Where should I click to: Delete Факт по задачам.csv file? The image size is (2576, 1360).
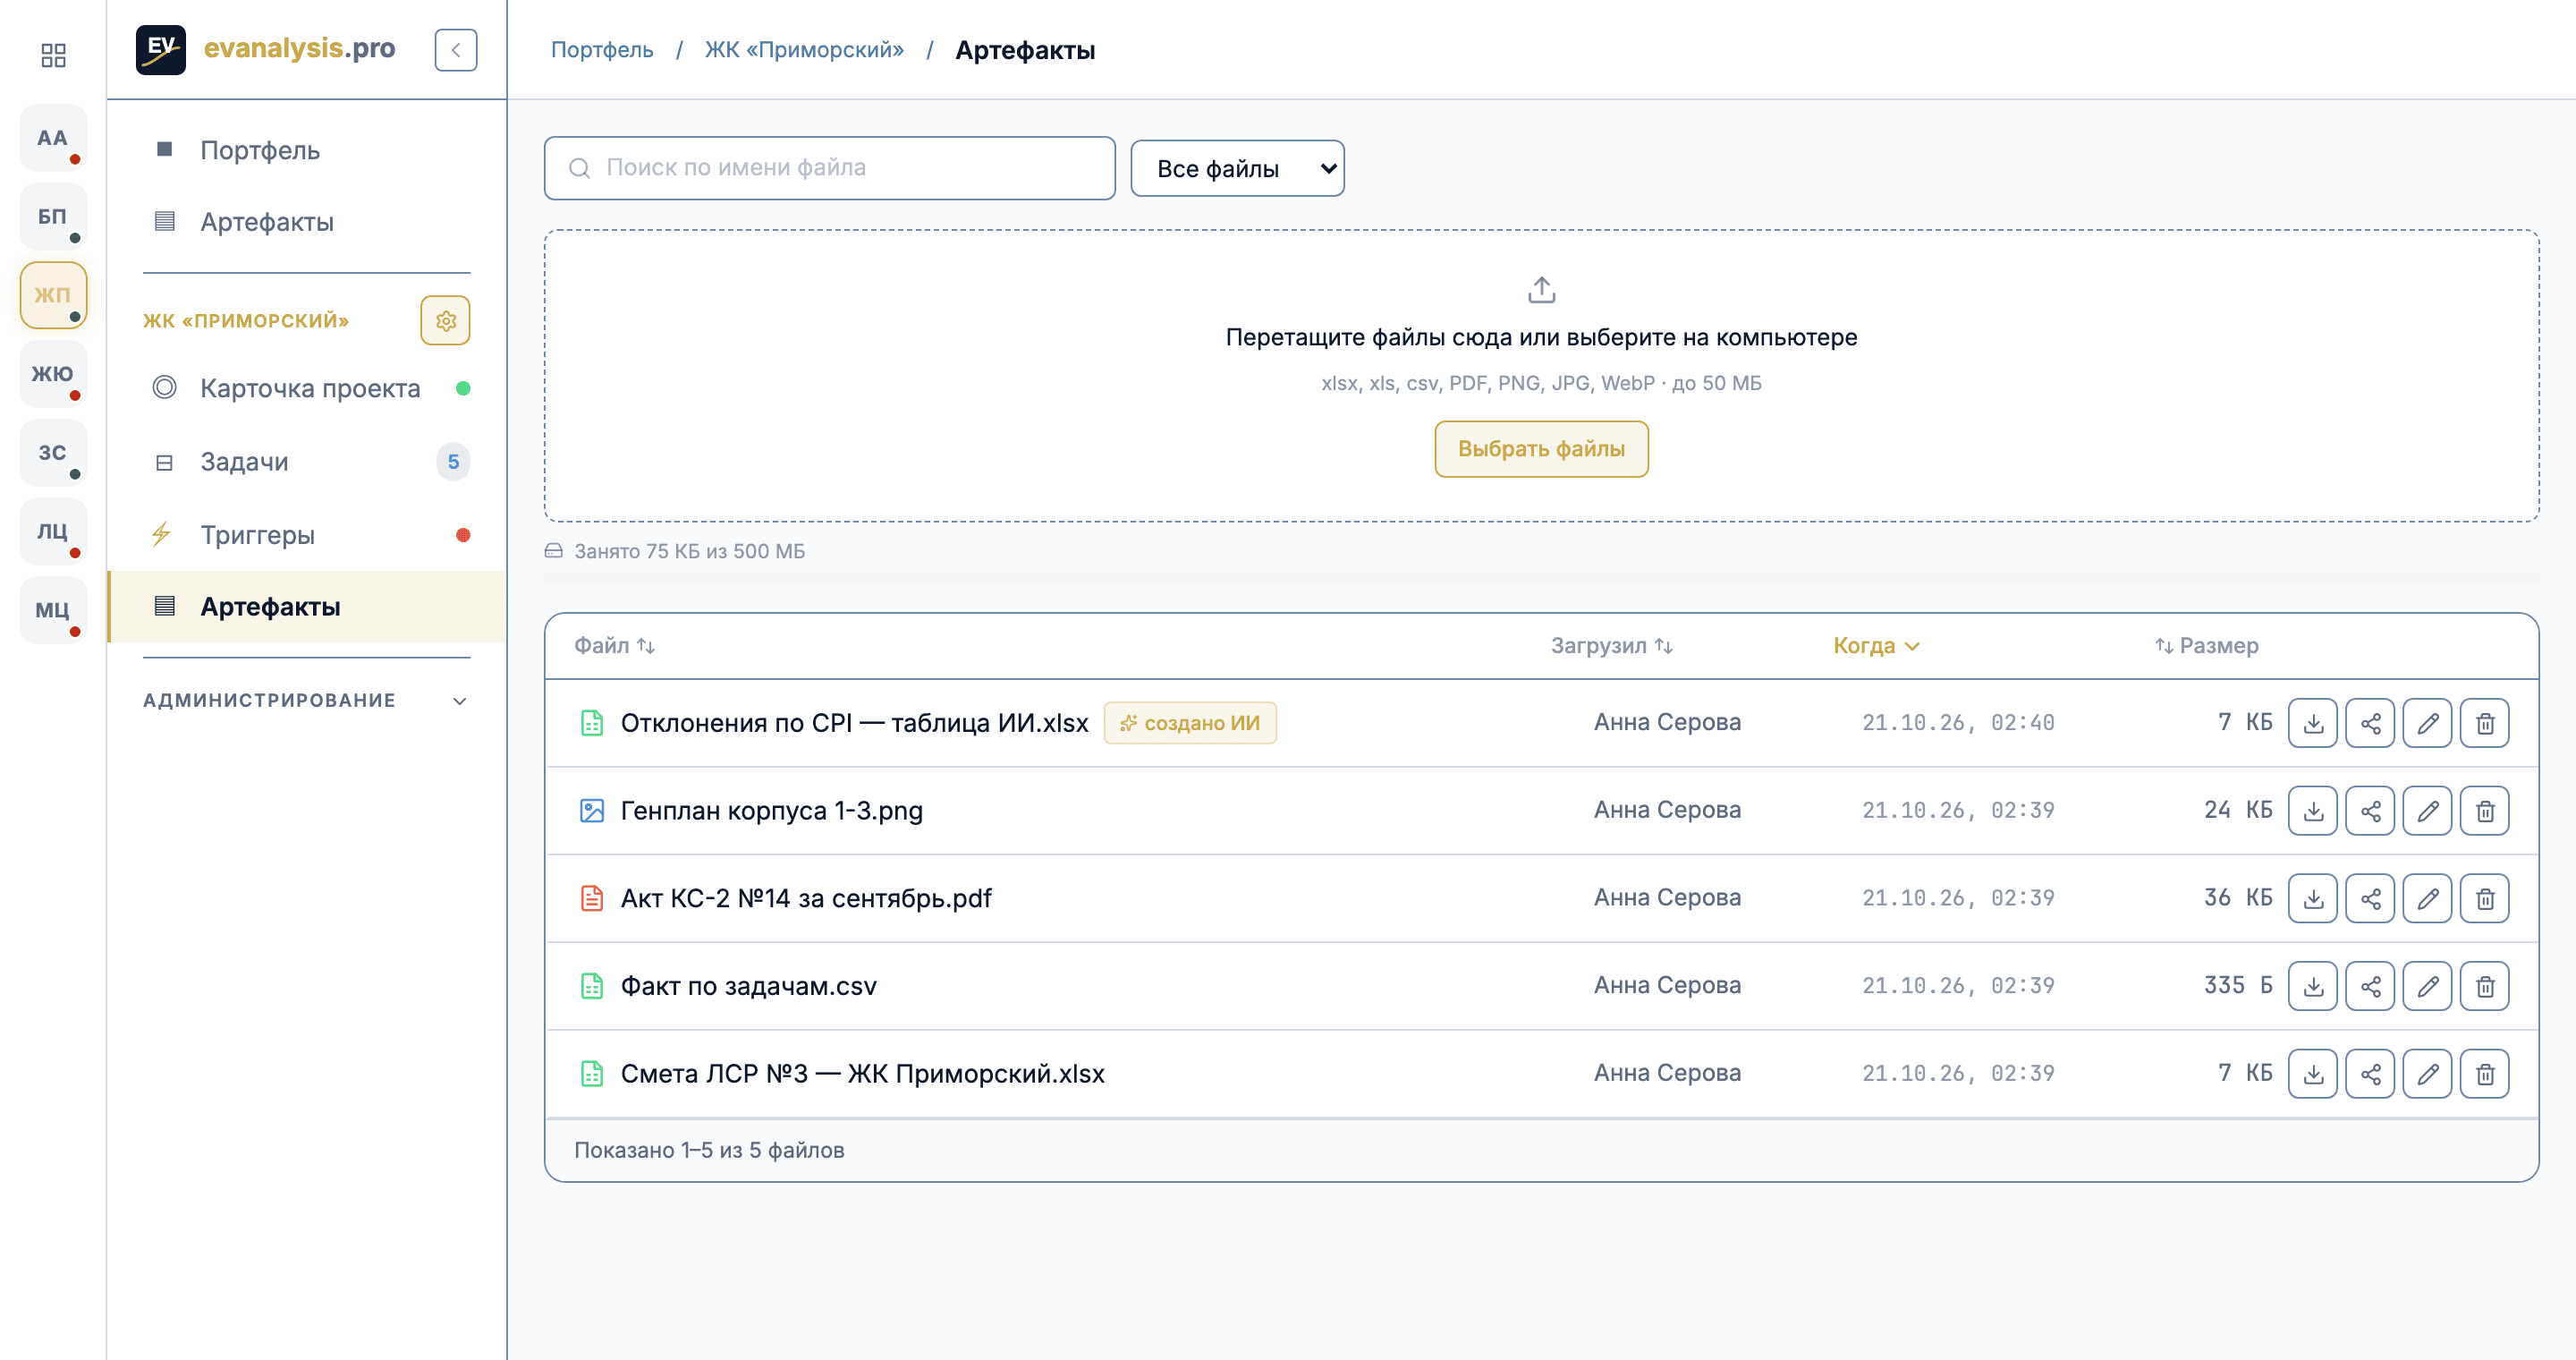pos(2485,987)
